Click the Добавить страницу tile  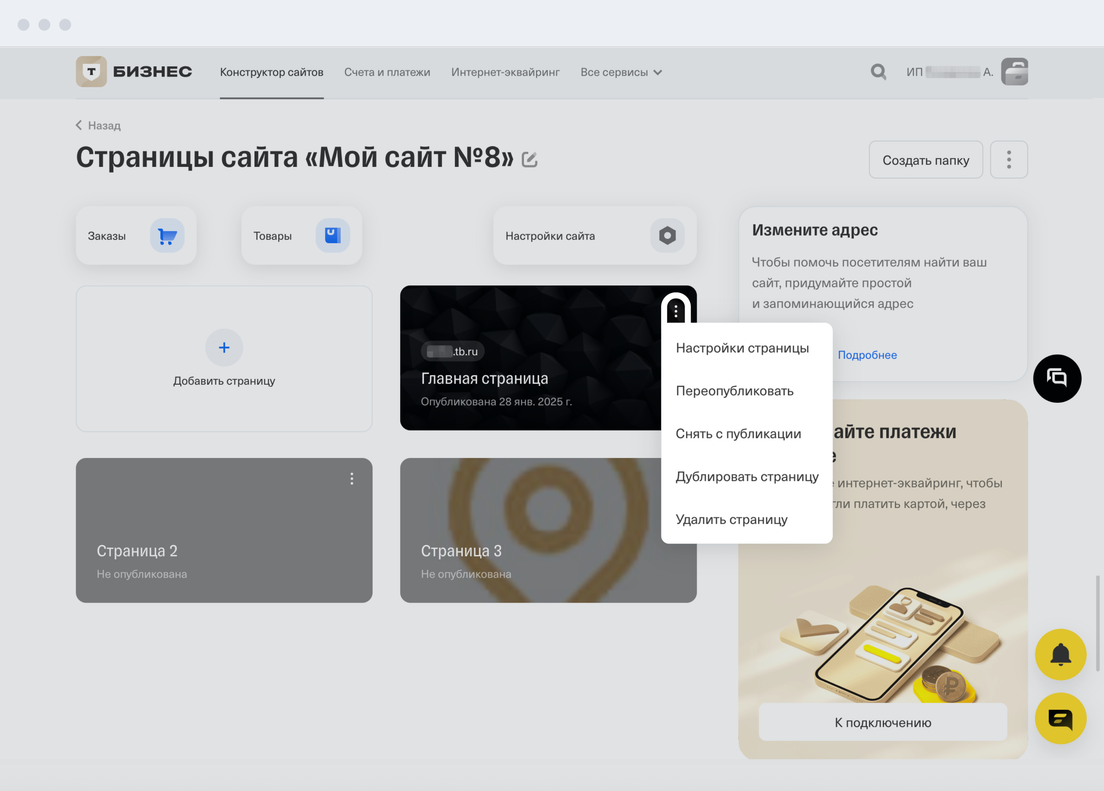click(x=224, y=359)
